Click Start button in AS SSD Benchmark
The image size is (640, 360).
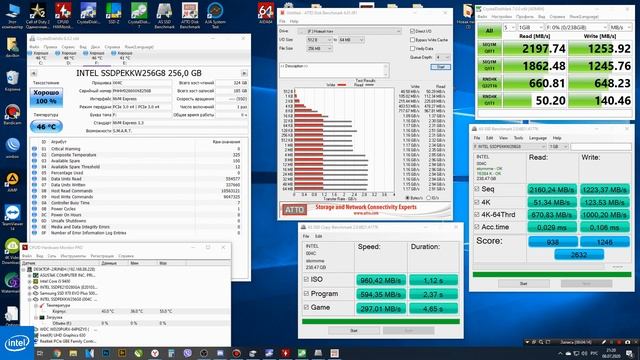[x=523, y=283]
